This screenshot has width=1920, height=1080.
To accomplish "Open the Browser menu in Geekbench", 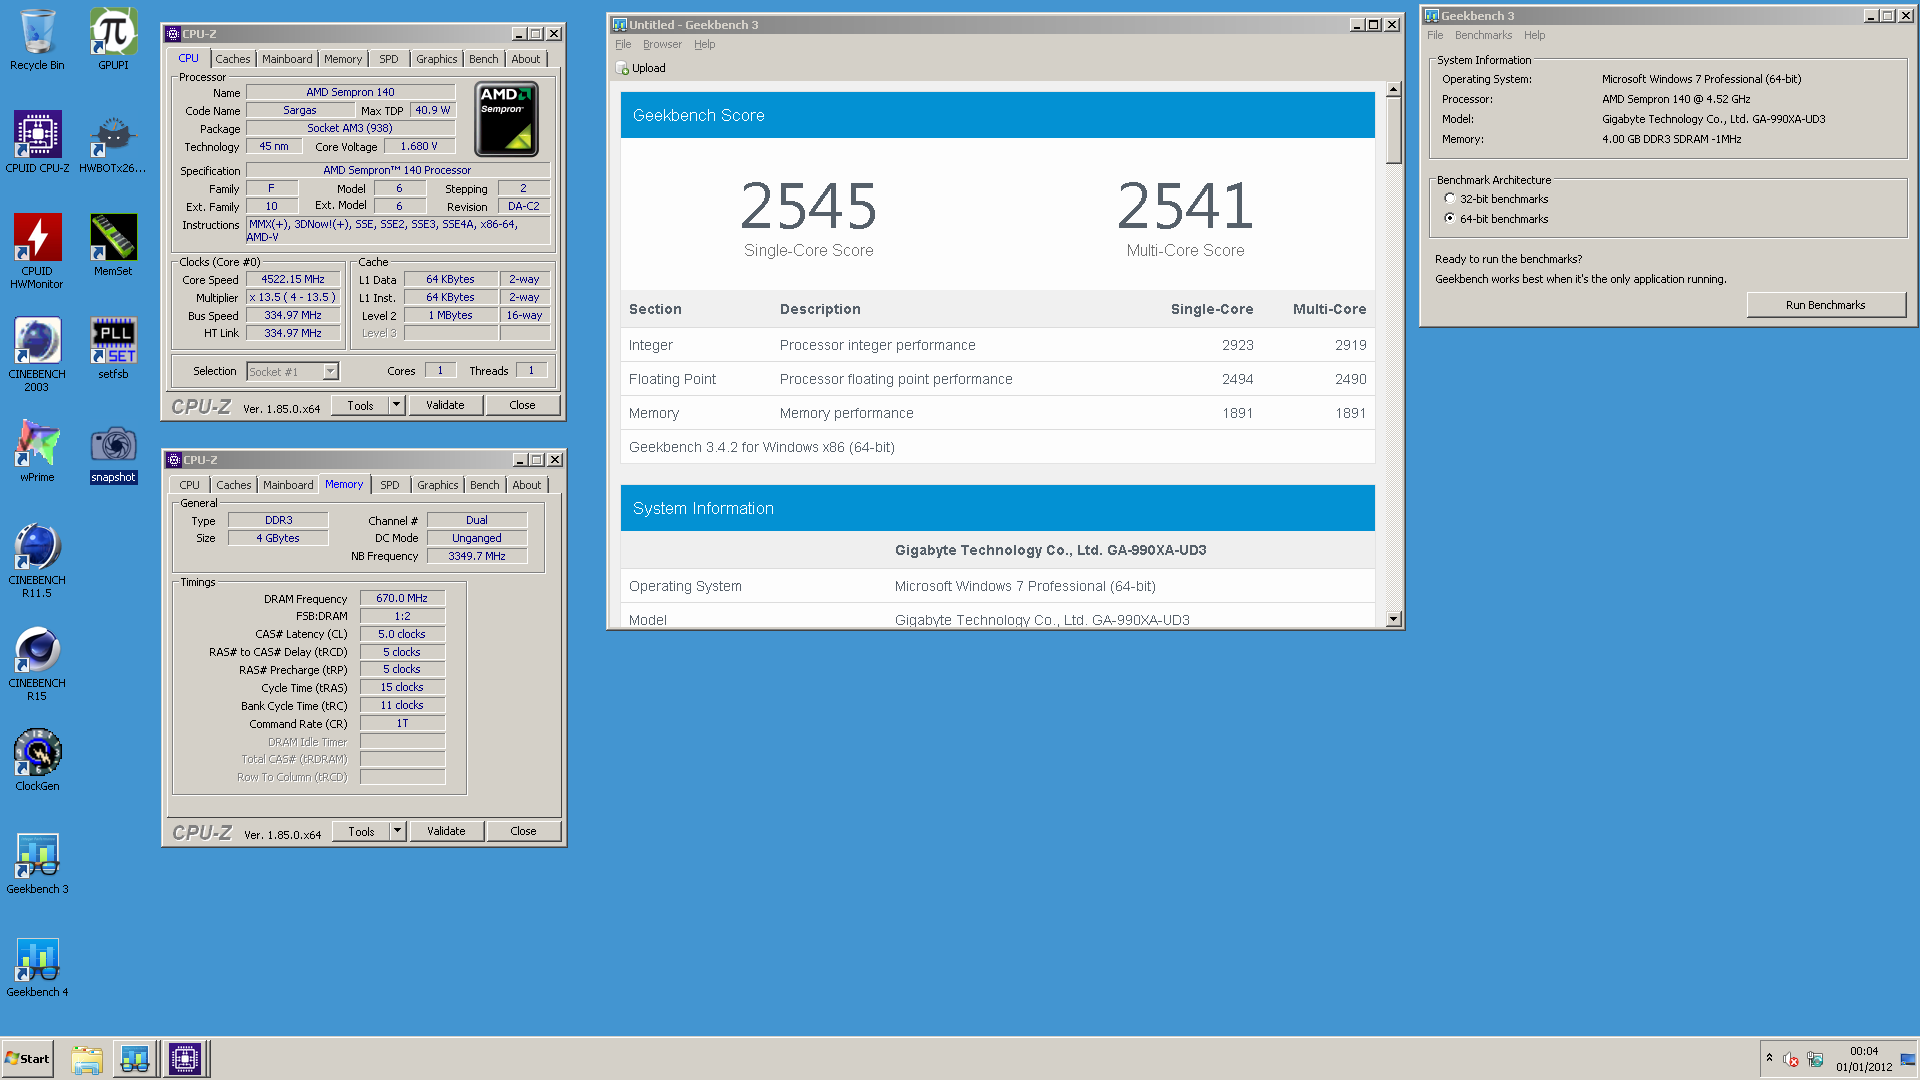I will coord(662,44).
